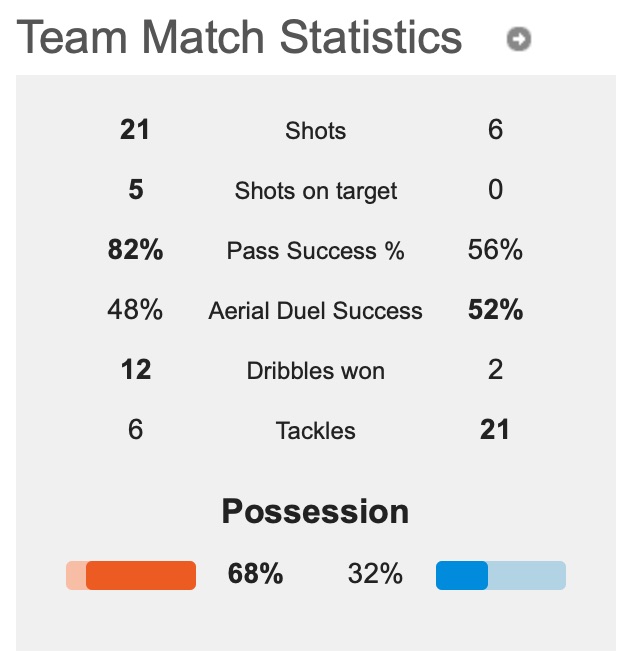This screenshot has height=656, width=628.
Task: Select the Shots on target label
Action: [315, 191]
